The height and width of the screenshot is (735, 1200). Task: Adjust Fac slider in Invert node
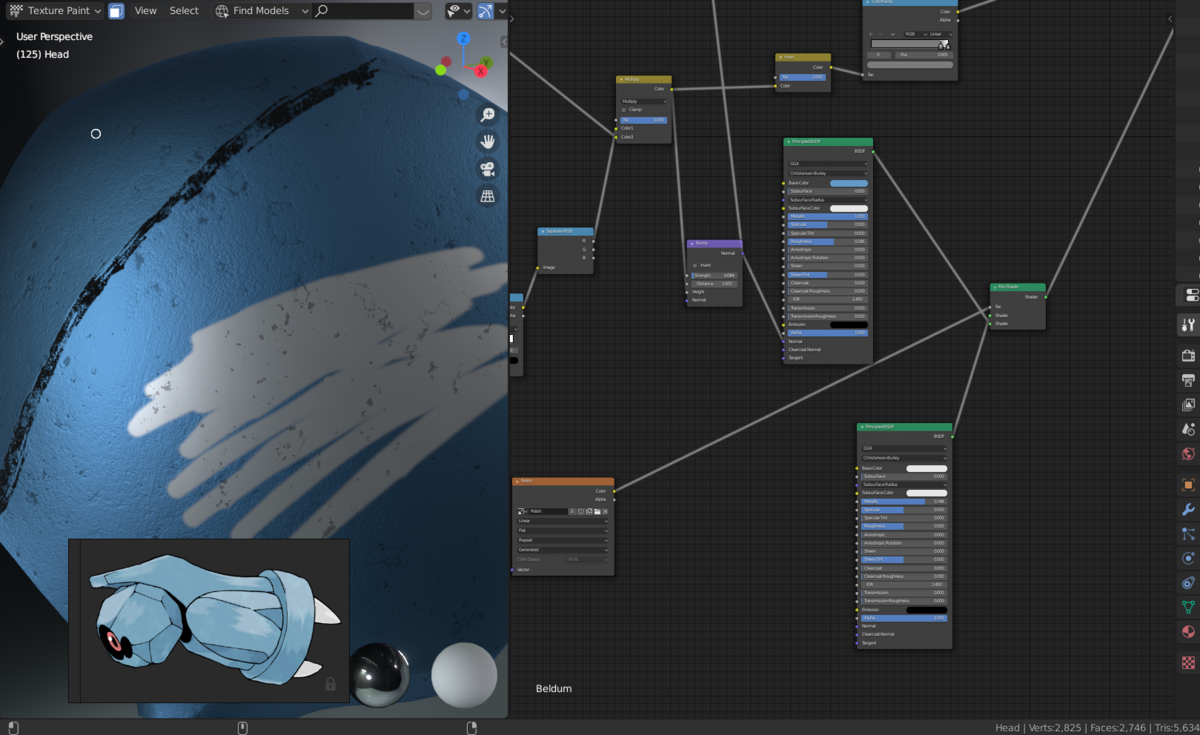803,77
